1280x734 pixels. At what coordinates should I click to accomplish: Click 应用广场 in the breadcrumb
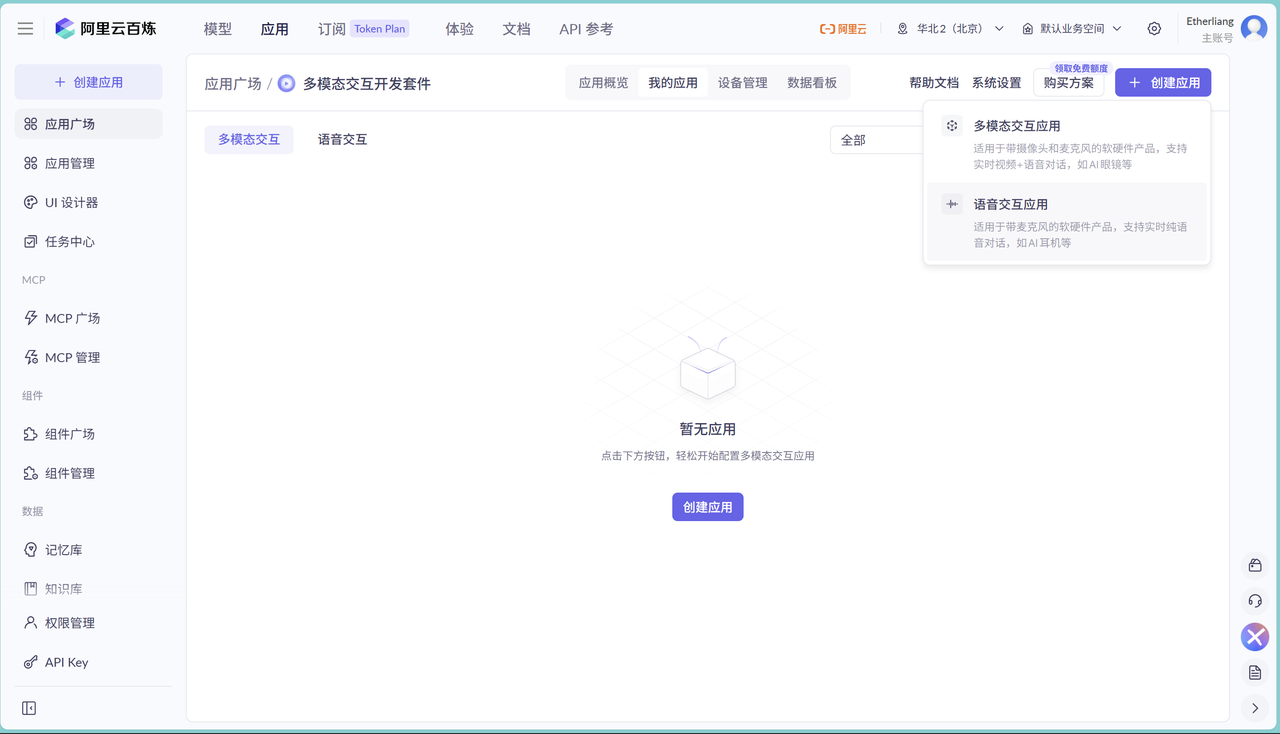(x=233, y=84)
